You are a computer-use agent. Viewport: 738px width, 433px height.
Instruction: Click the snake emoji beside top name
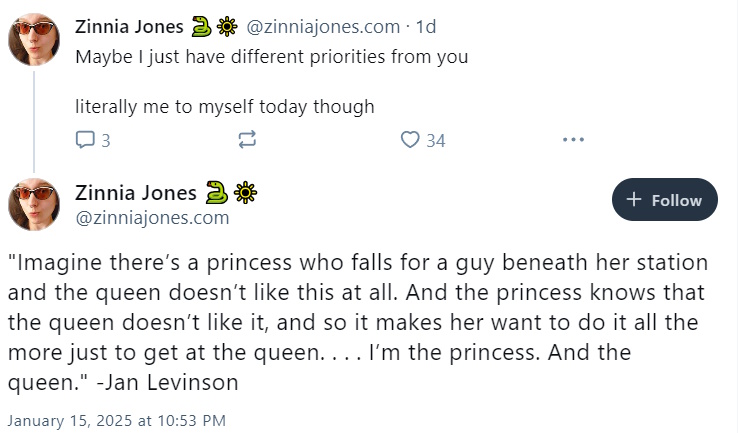[201, 27]
